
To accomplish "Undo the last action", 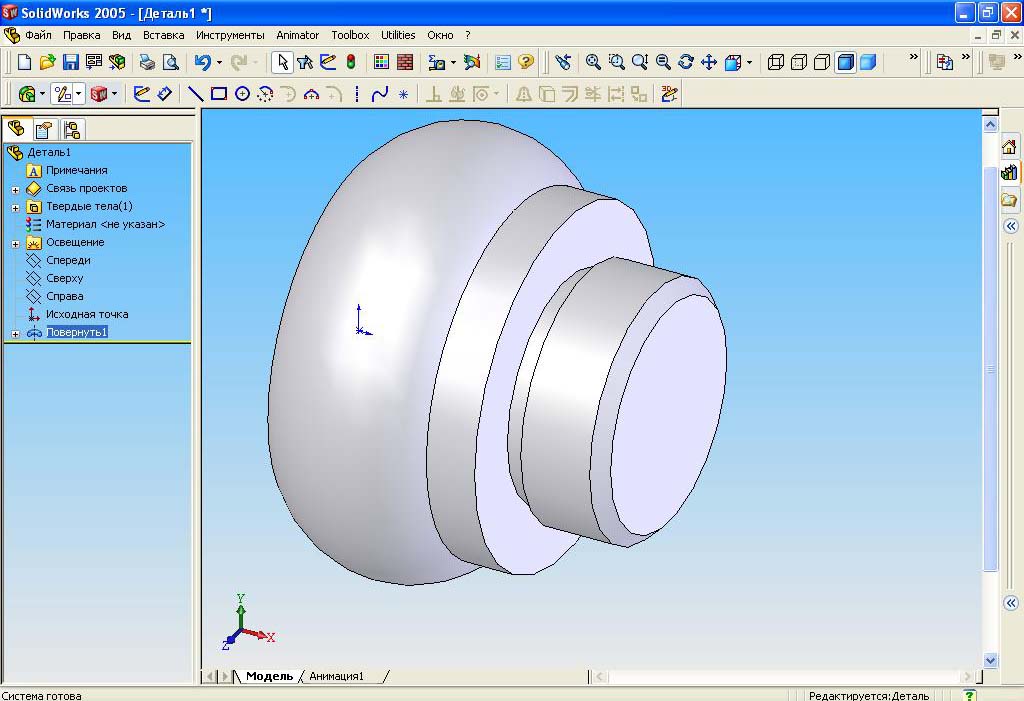I will [x=203, y=62].
